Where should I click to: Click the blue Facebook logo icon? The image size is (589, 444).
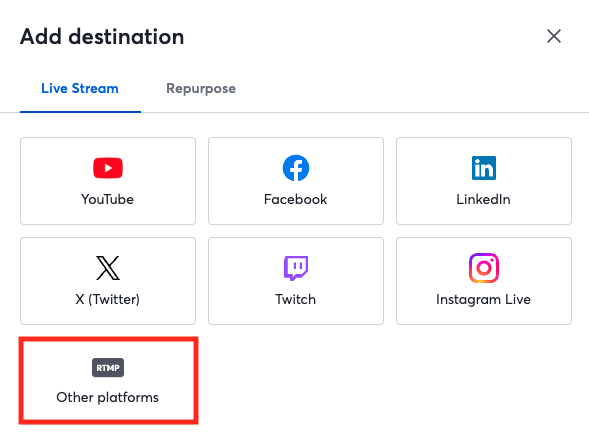click(296, 168)
